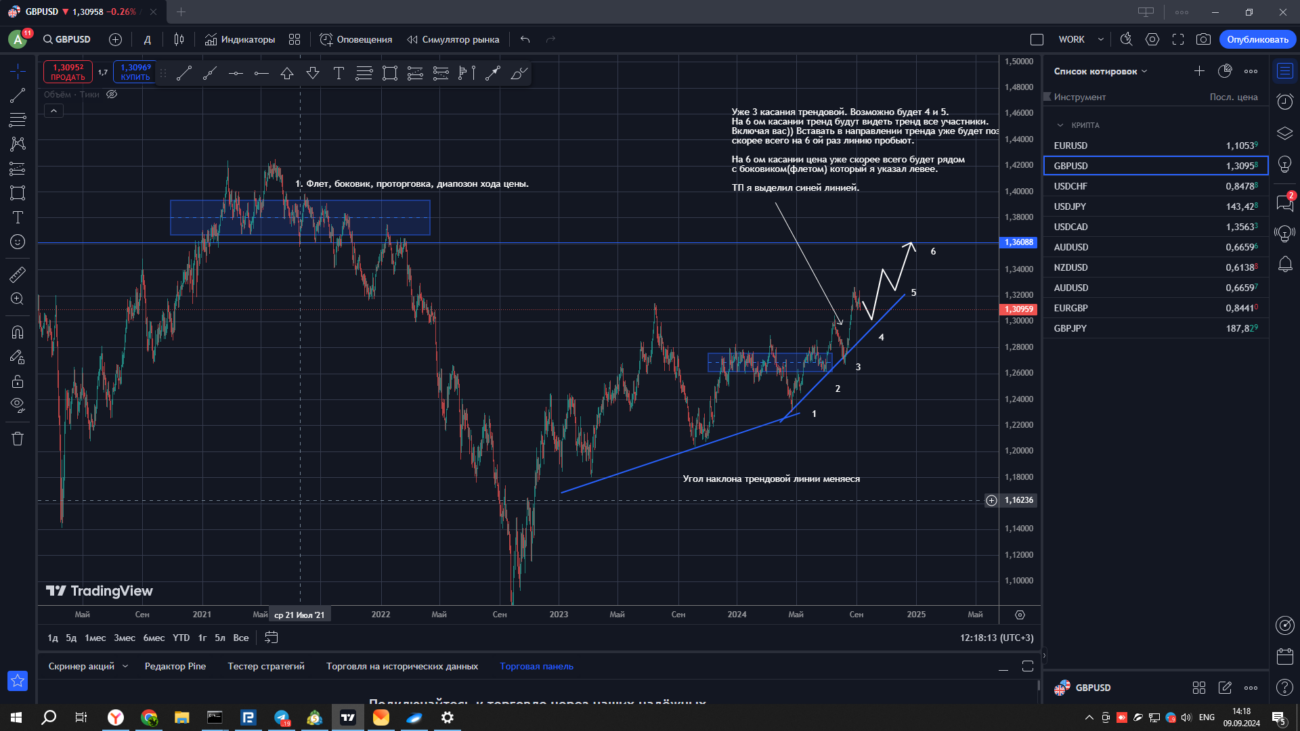
Task: Click the Опубликовать button
Action: tap(1257, 39)
